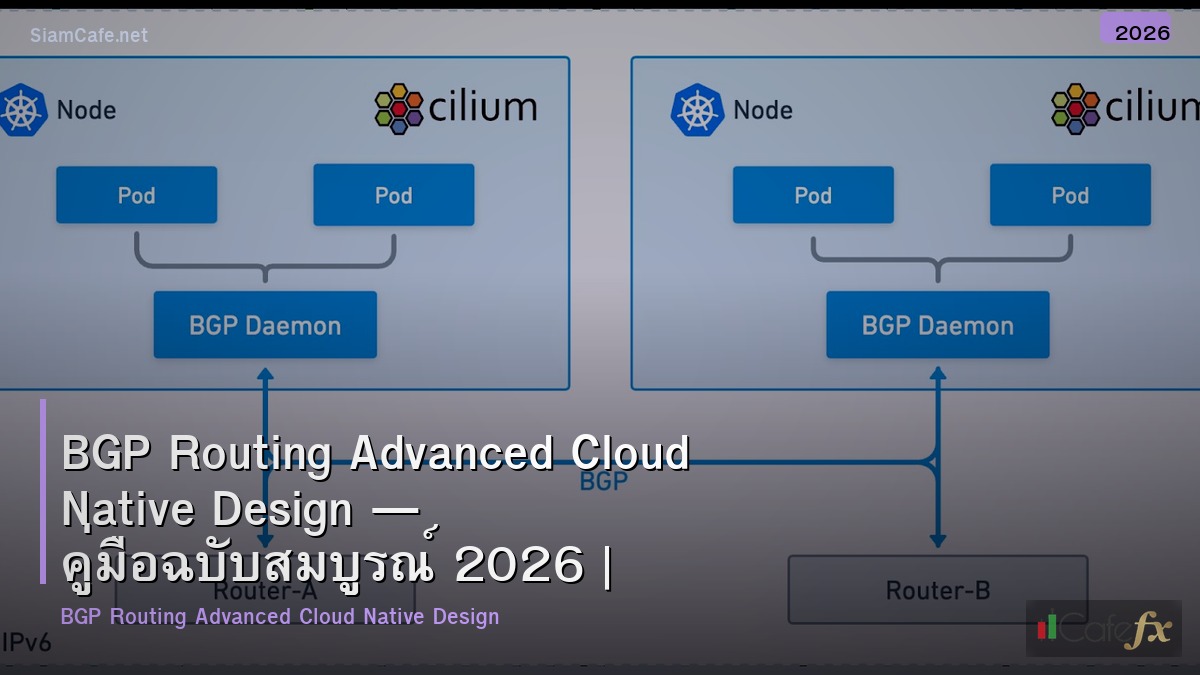1200x675 pixels.
Task: Click the bar-chart glyph inside the CafeFX logo
Action: 1048,631
